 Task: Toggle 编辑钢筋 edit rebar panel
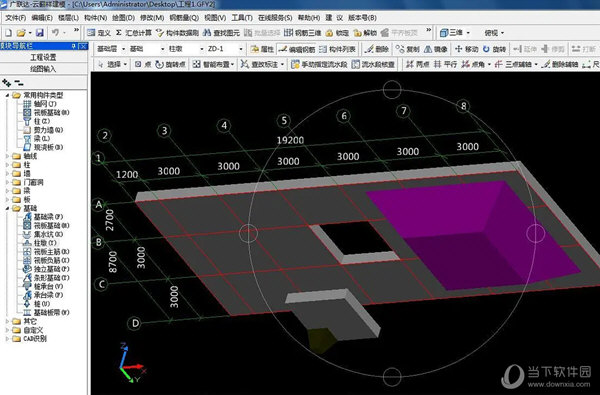(x=297, y=49)
